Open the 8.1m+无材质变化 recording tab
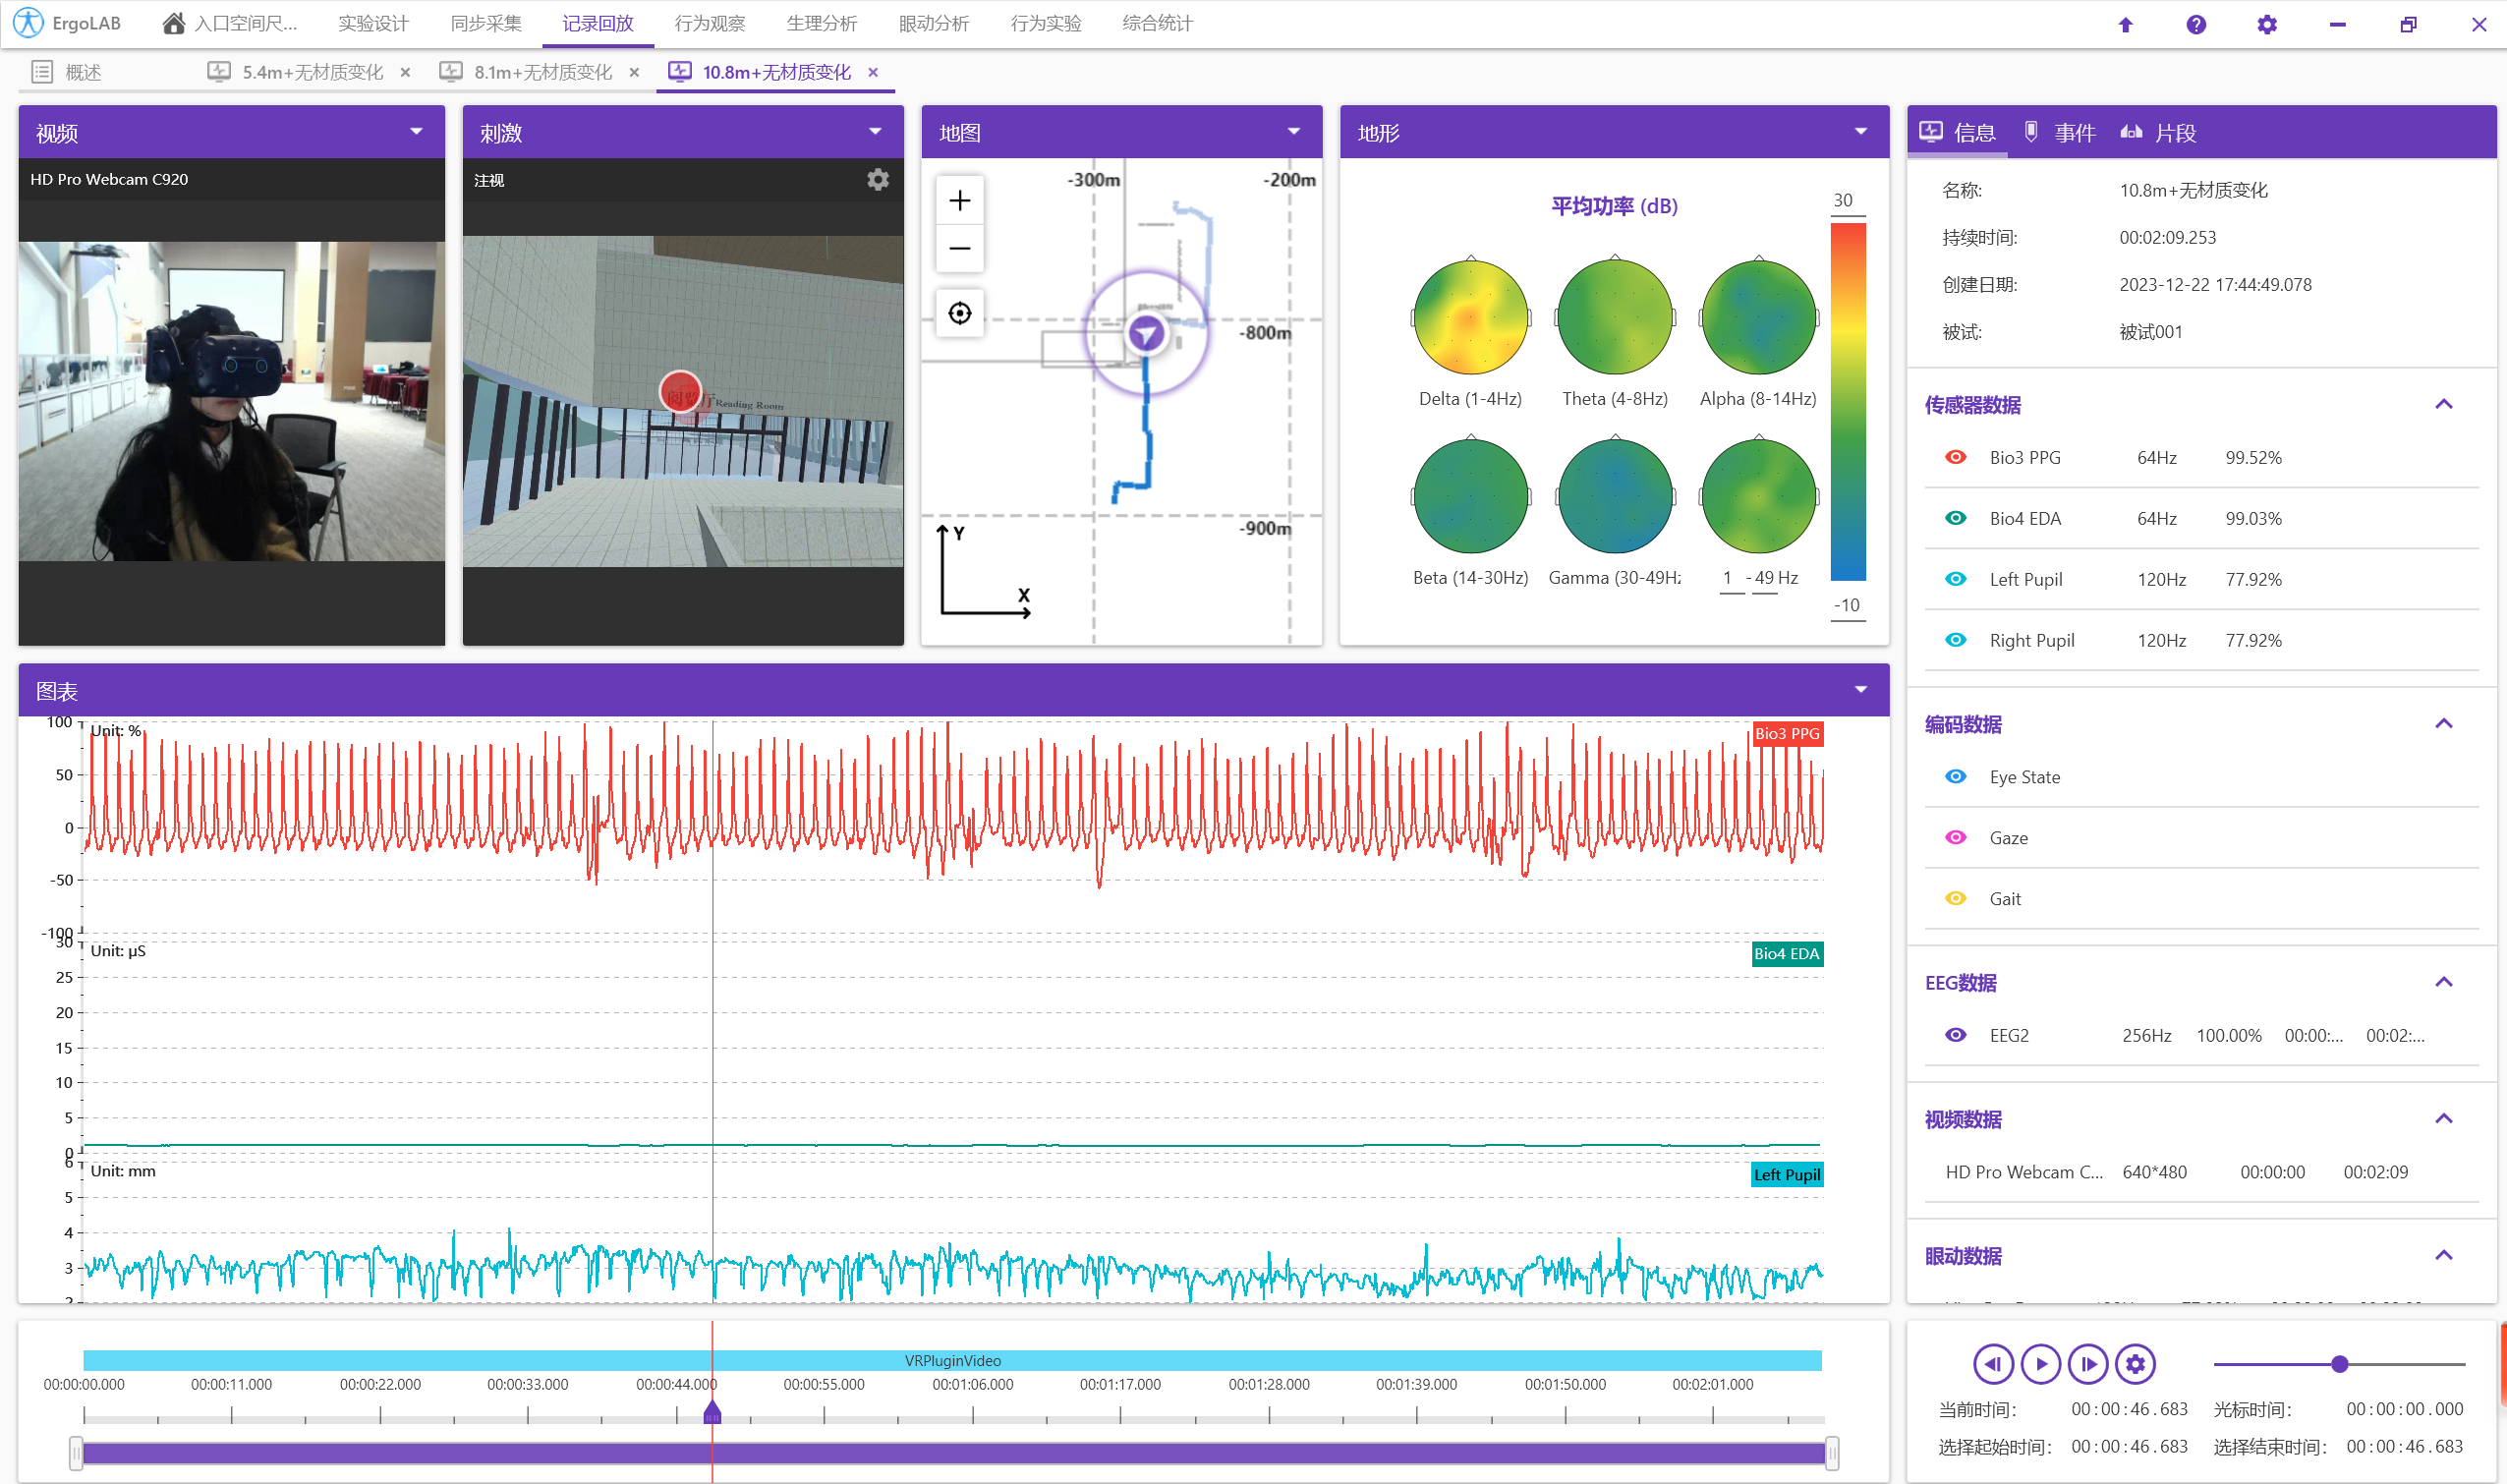Viewport: 2507px width, 1484px height. point(541,72)
